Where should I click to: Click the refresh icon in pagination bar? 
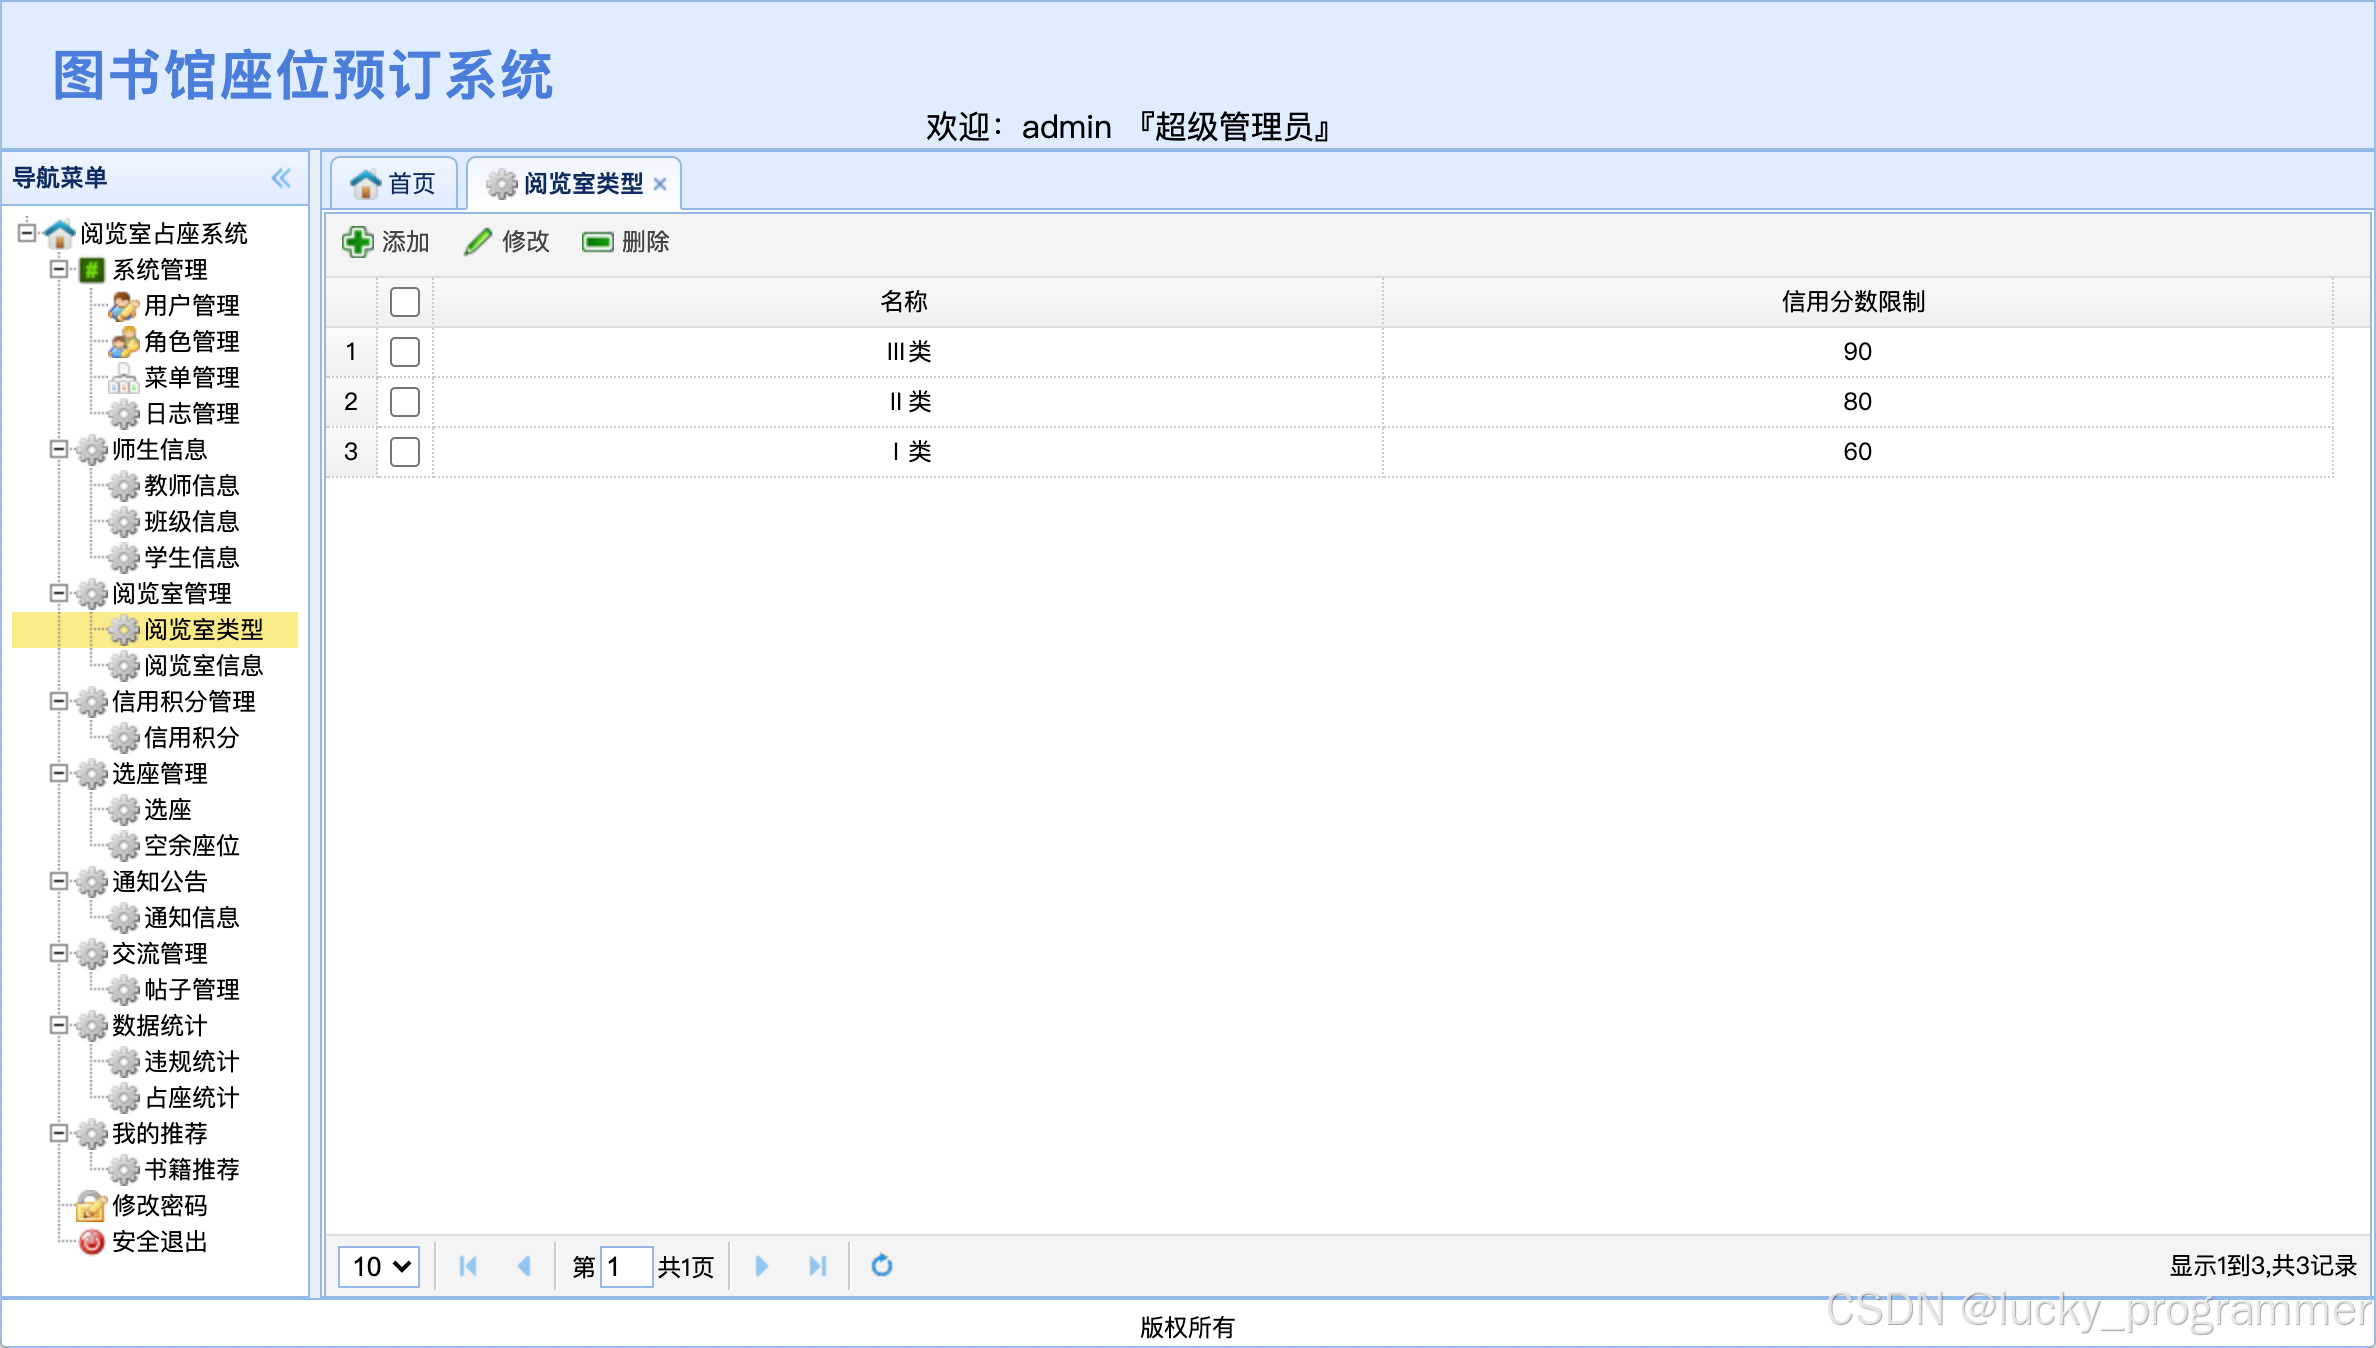tap(881, 1266)
